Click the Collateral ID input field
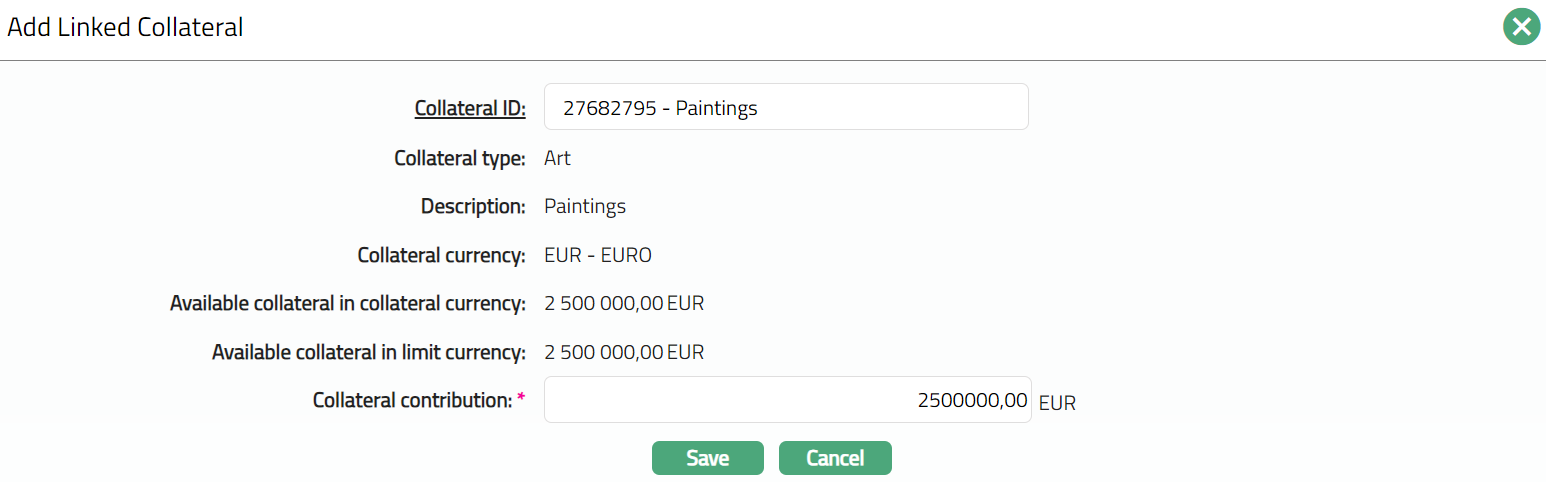The width and height of the screenshot is (1546, 482). click(785, 107)
